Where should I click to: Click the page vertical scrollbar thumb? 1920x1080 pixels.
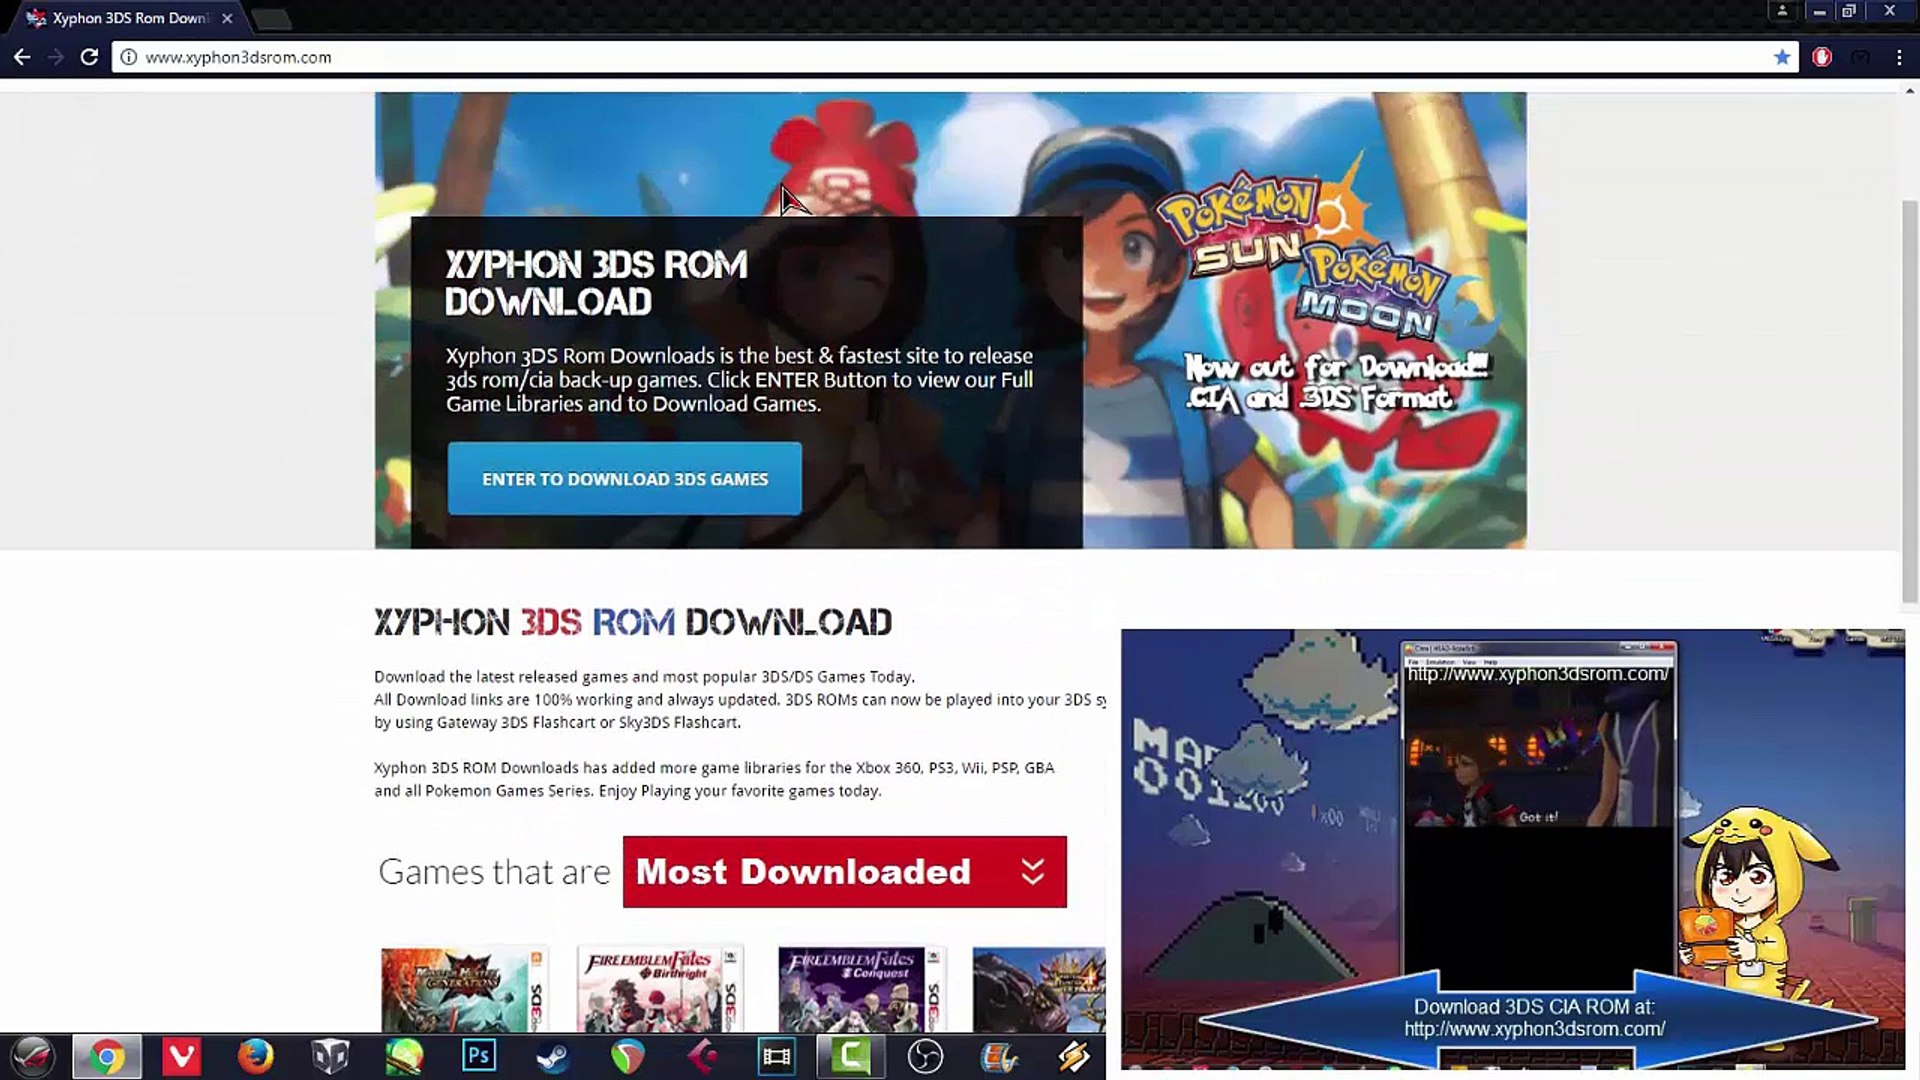coord(1909,400)
